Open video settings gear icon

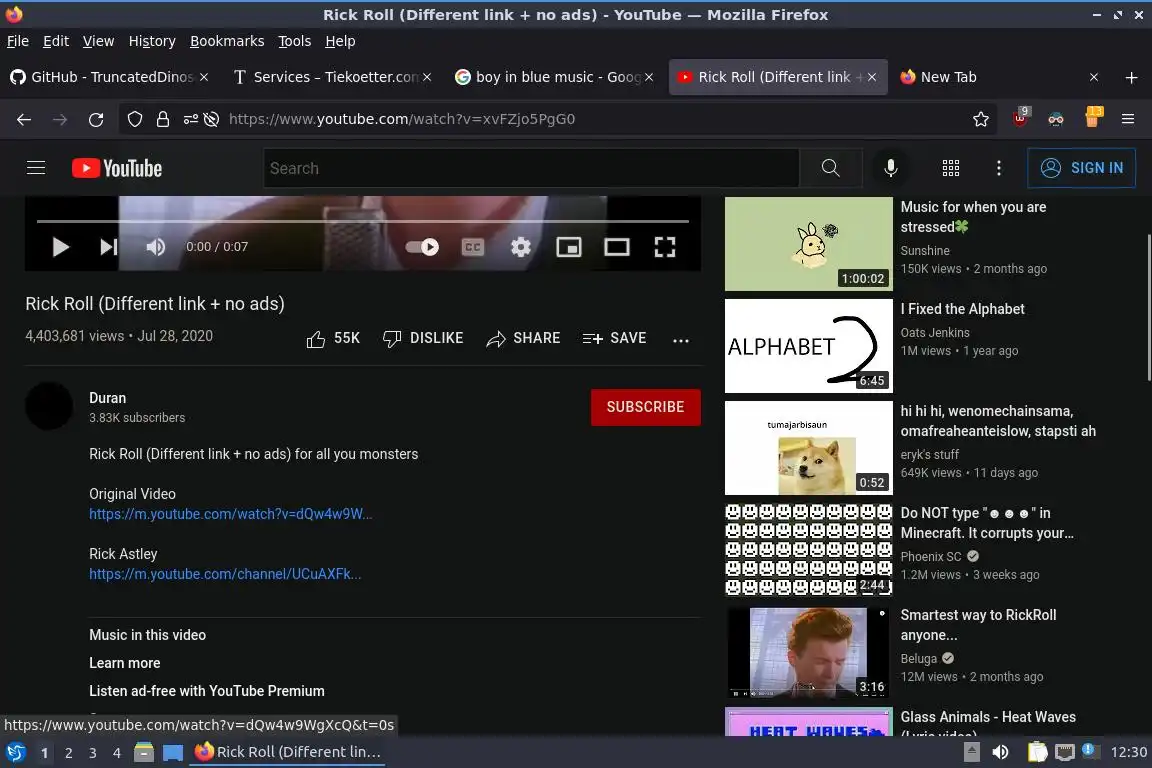521,247
